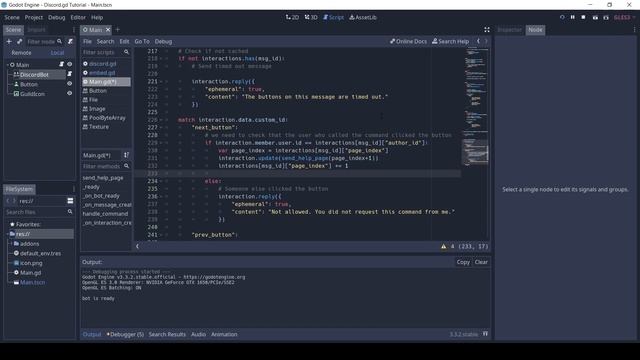Open the script editor Go To menu
Image resolution: width=640 pixels, height=360 pixels.
click(142, 41)
